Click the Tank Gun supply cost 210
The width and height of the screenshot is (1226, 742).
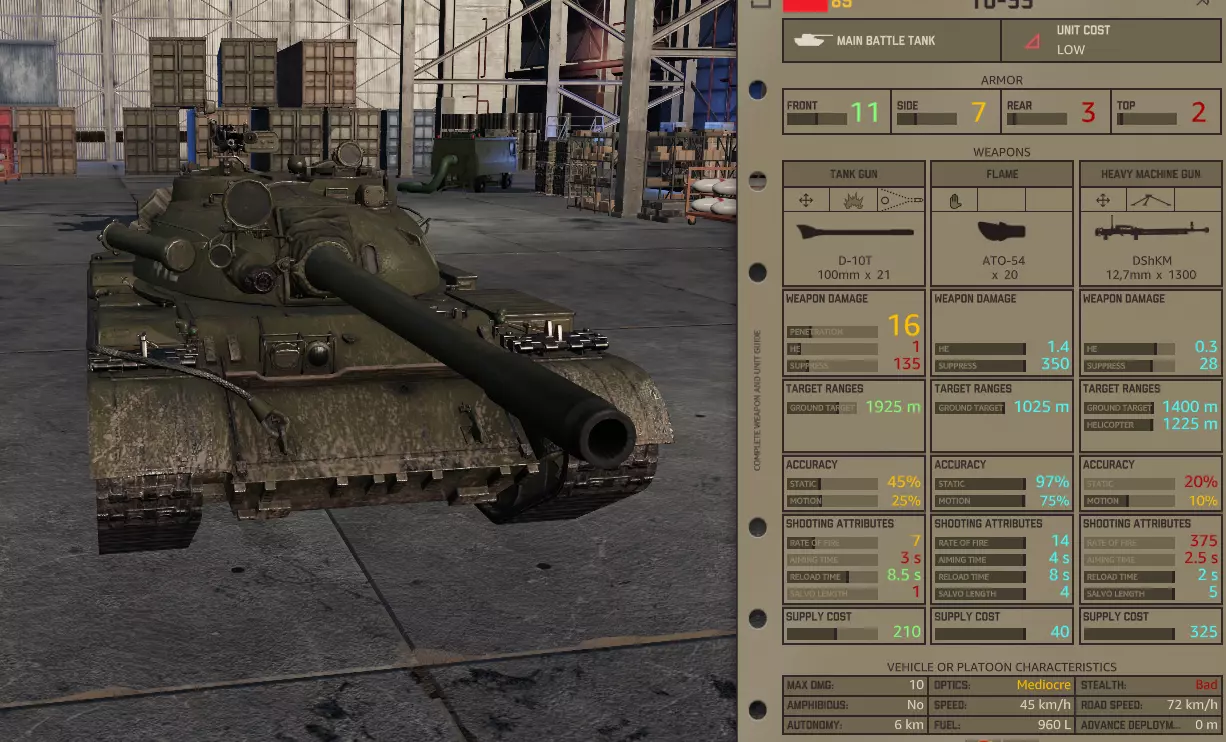tap(907, 632)
